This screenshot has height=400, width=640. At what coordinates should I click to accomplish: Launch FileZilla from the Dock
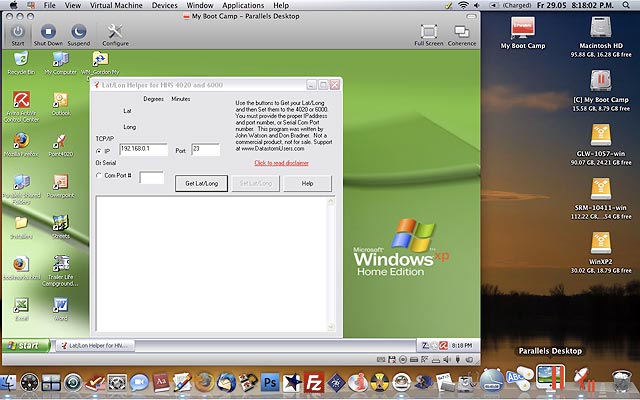pos(314,383)
